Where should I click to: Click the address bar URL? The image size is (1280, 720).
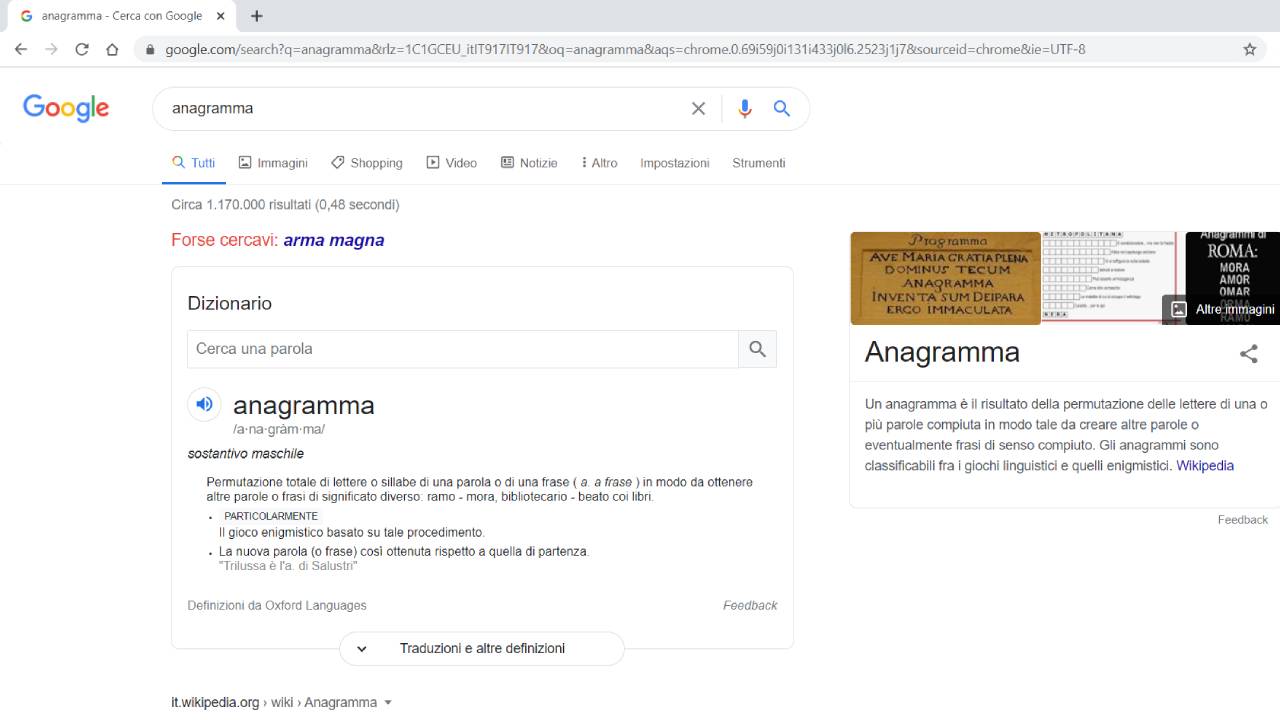pos(625,49)
